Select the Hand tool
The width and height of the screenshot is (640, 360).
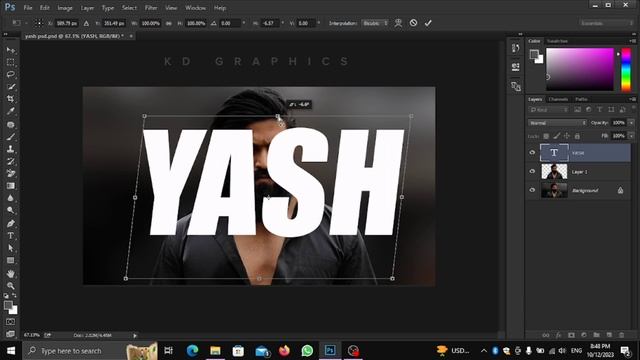11,273
